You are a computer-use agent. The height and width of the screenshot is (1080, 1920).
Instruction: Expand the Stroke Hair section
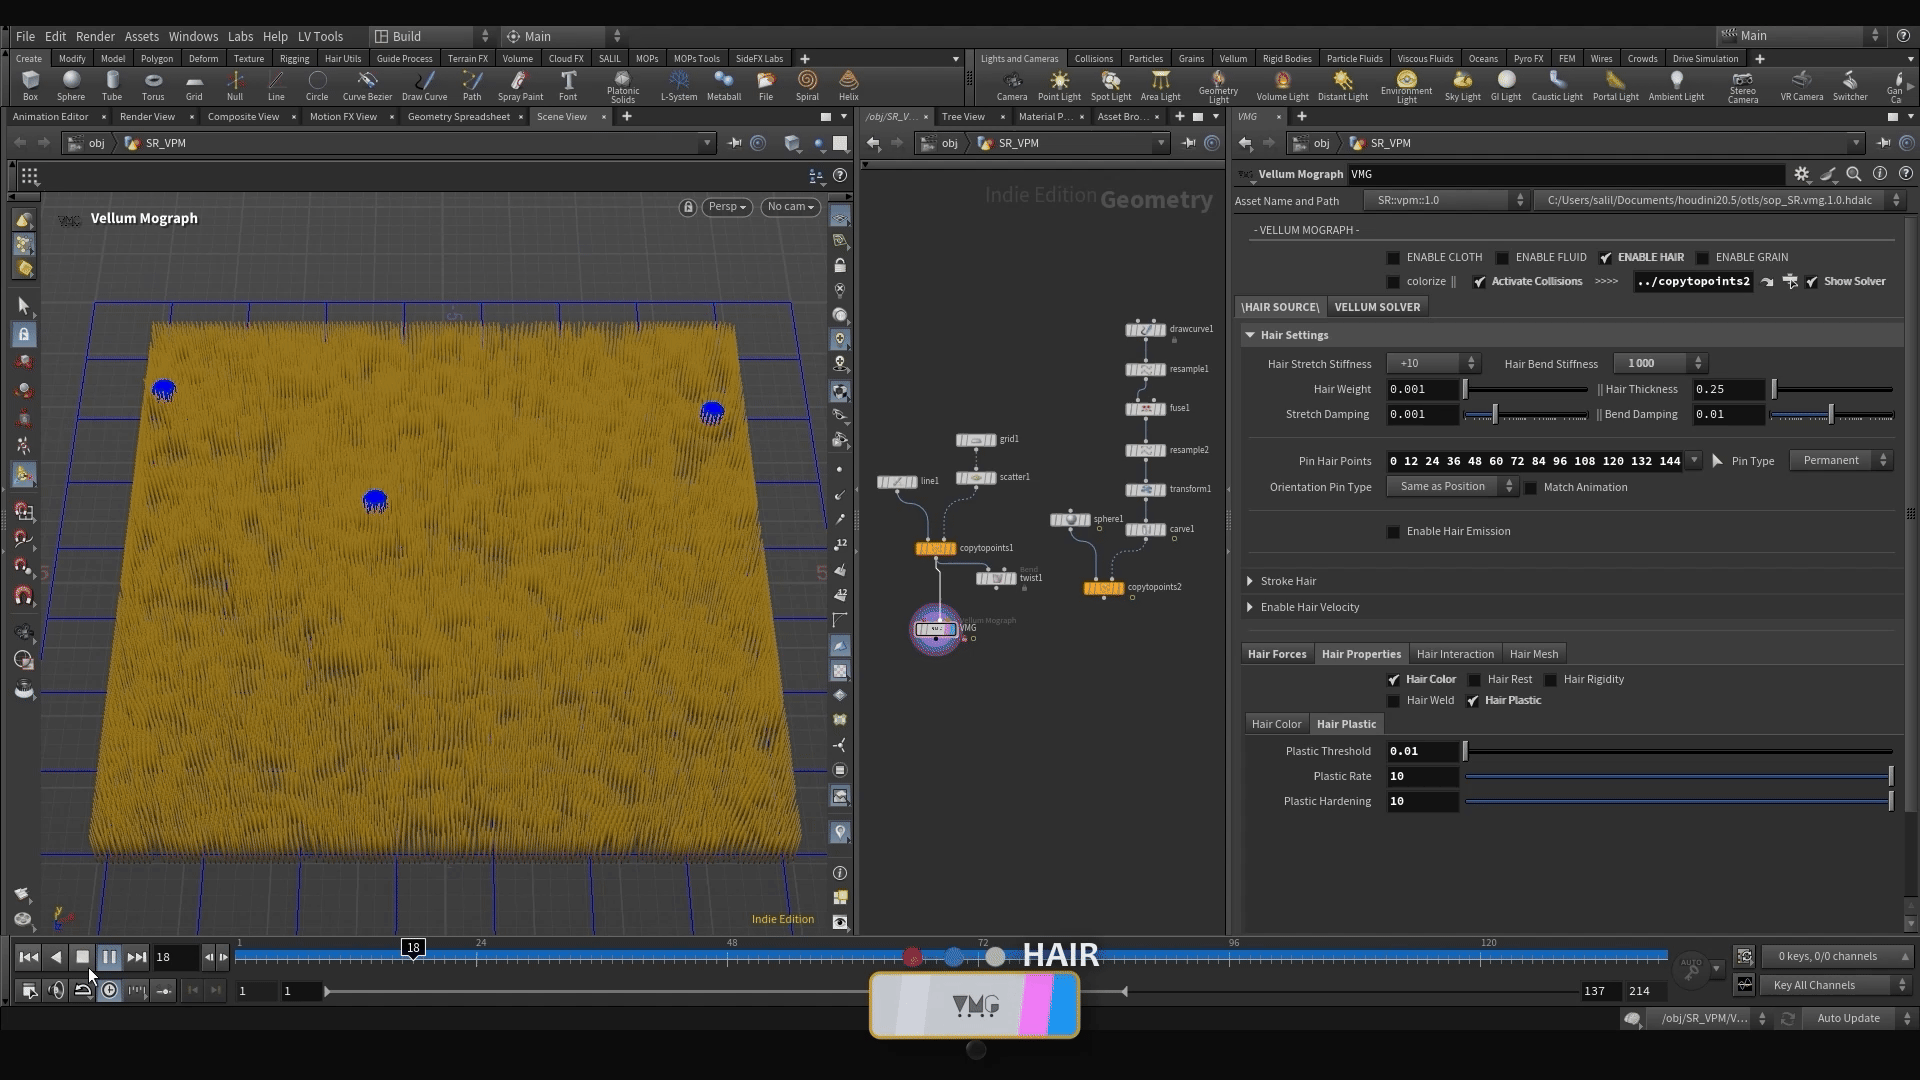tap(1288, 581)
